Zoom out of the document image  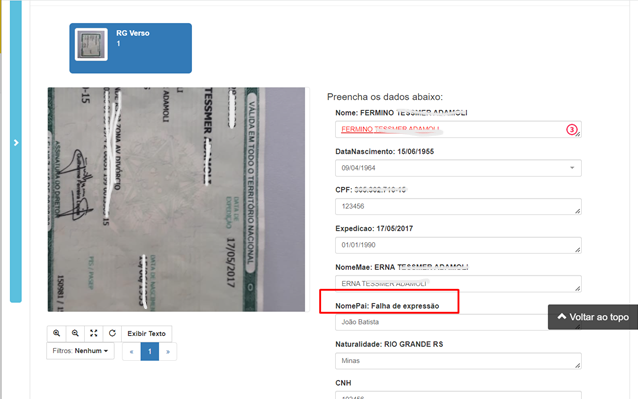click(x=75, y=334)
